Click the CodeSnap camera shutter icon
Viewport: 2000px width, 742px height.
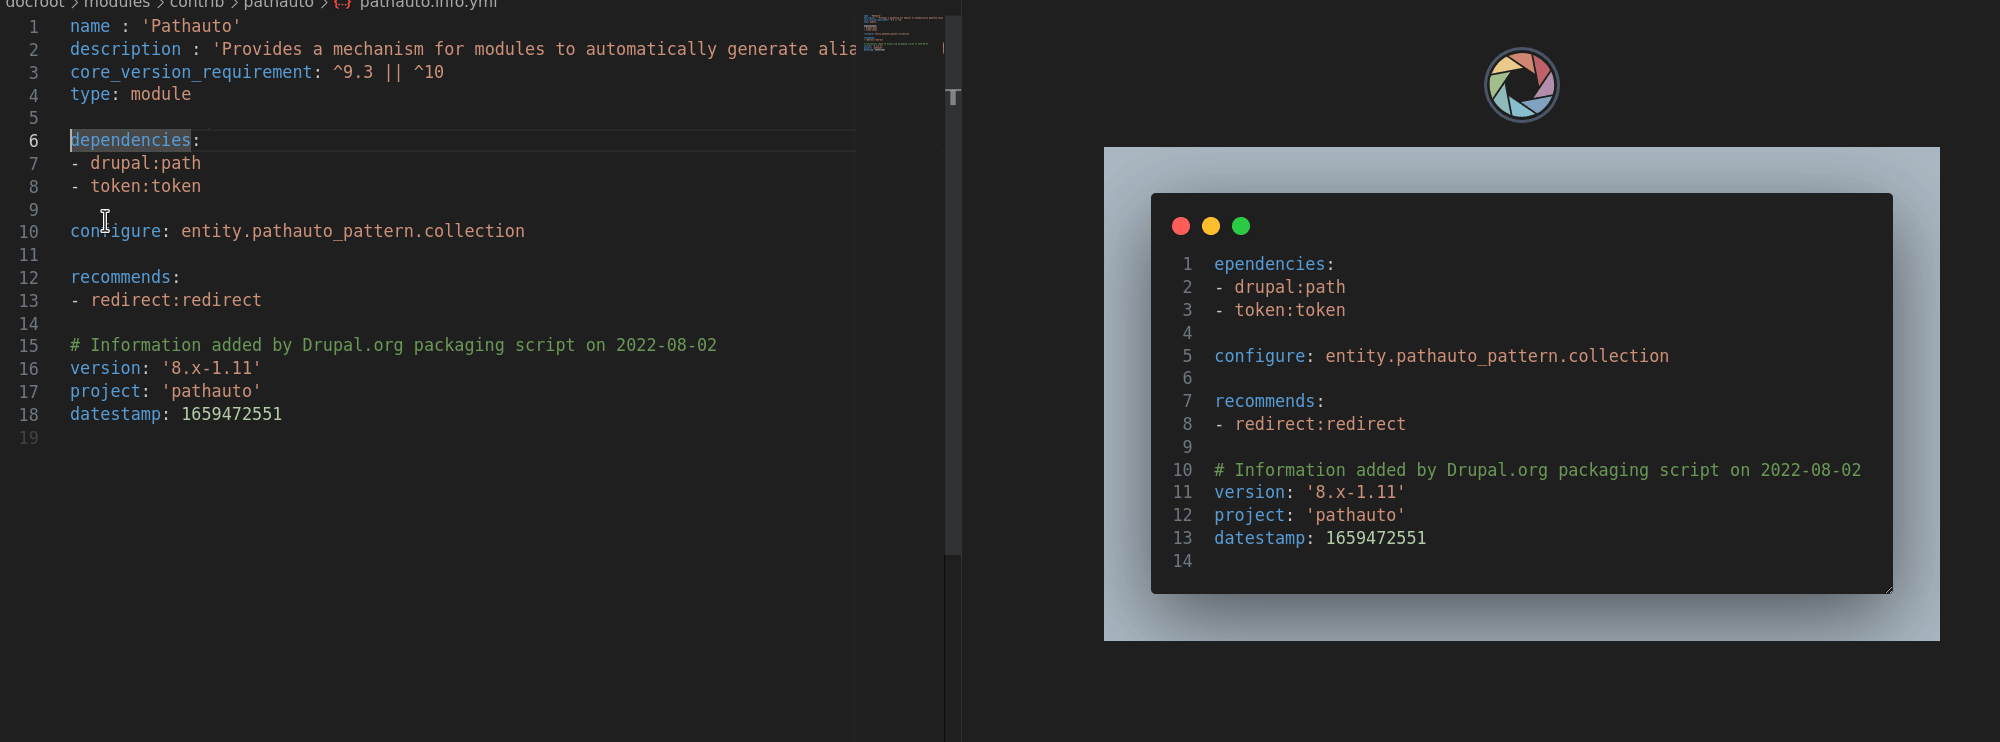pos(1521,85)
